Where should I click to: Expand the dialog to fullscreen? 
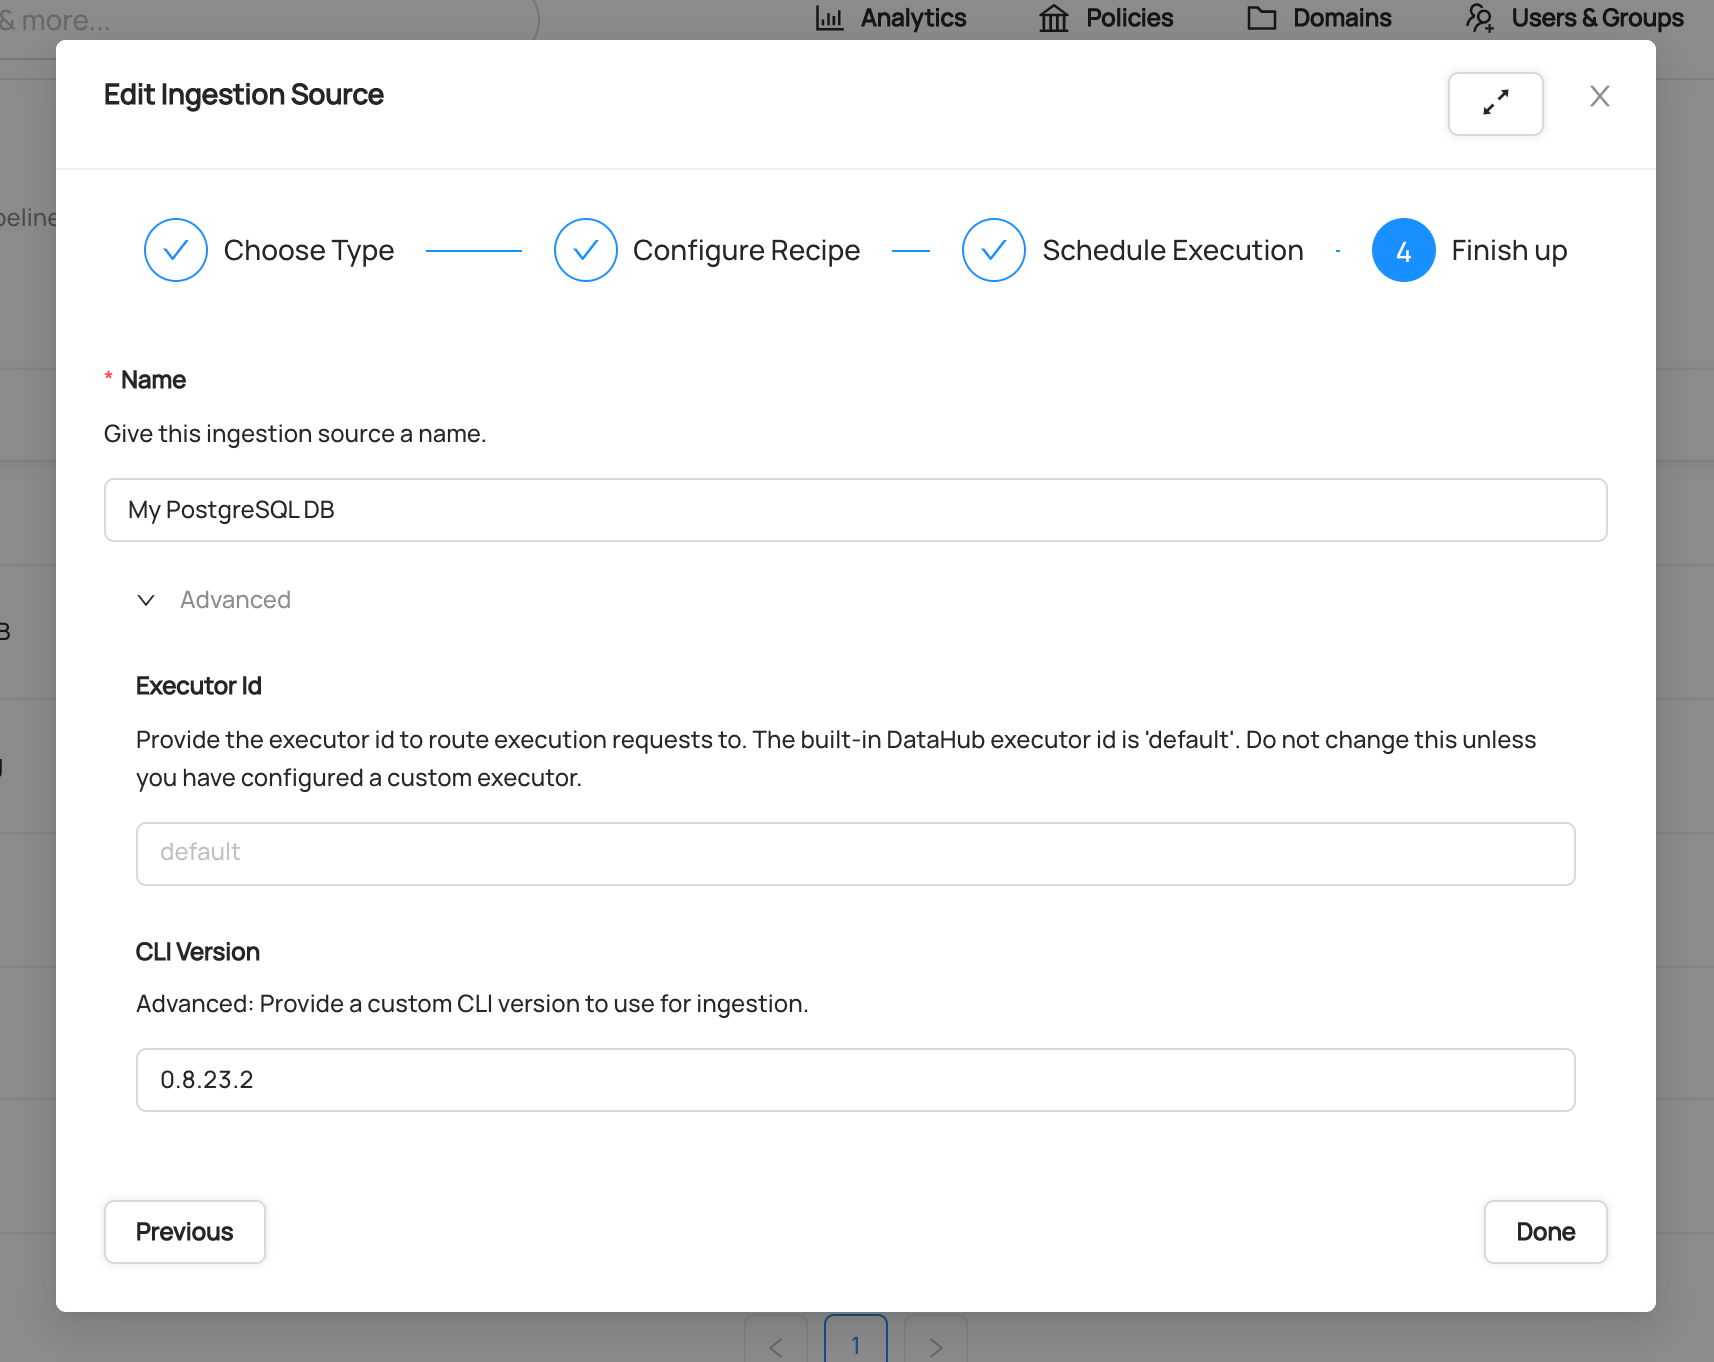(x=1495, y=103)
